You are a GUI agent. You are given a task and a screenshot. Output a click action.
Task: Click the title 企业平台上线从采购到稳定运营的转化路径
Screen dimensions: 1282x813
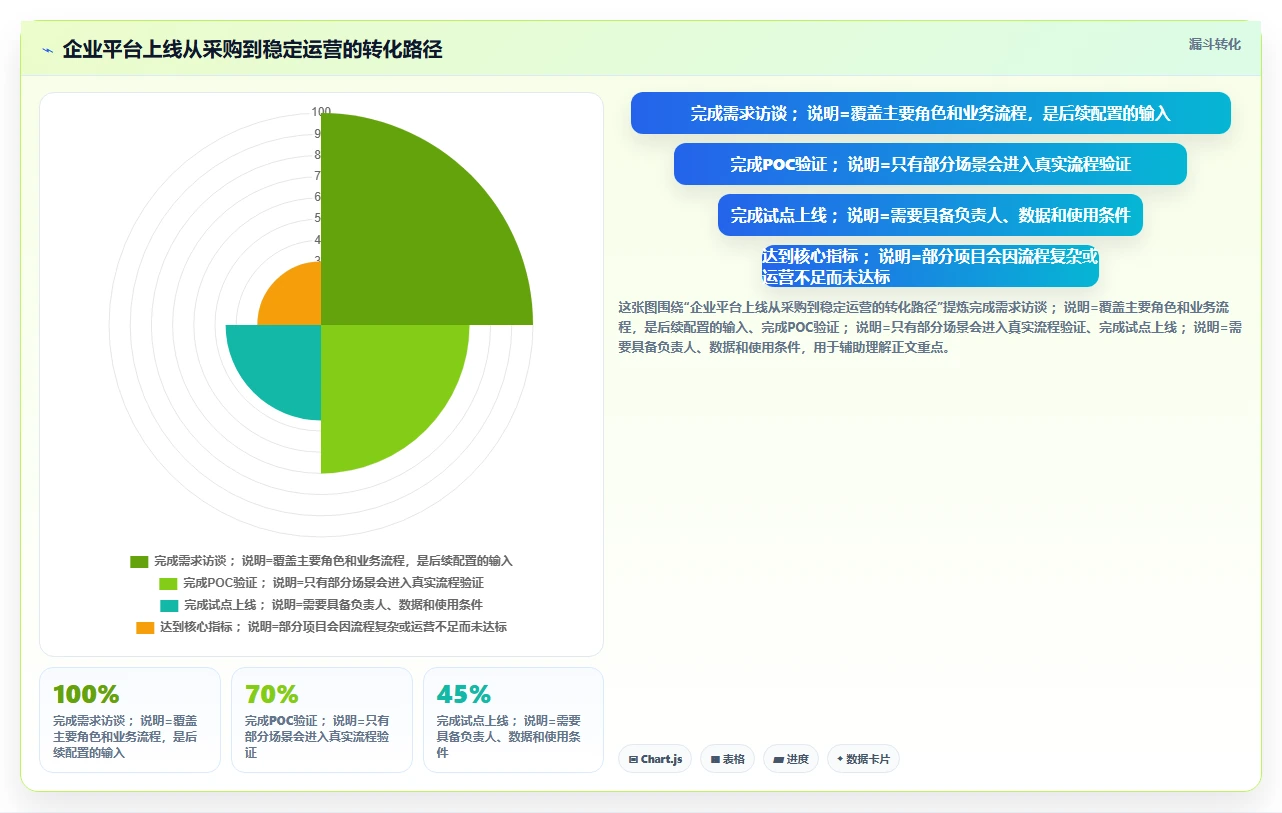point(252,49)
